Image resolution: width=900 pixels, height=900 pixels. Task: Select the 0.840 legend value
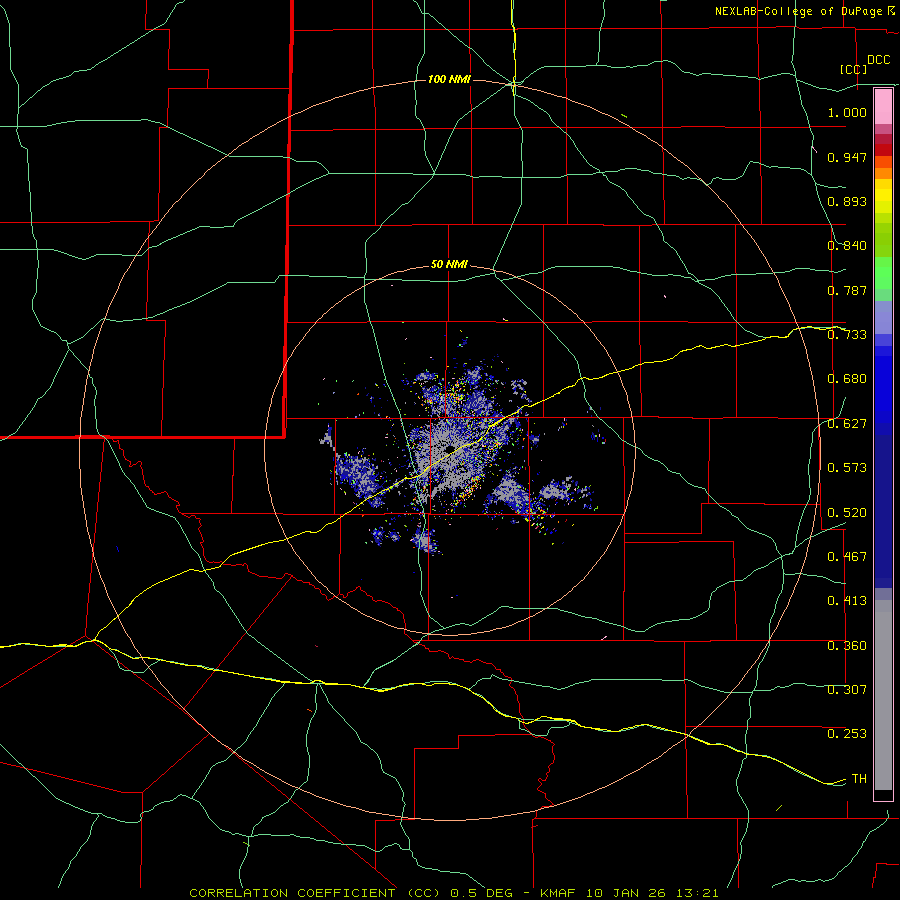[x=847, y=246]
